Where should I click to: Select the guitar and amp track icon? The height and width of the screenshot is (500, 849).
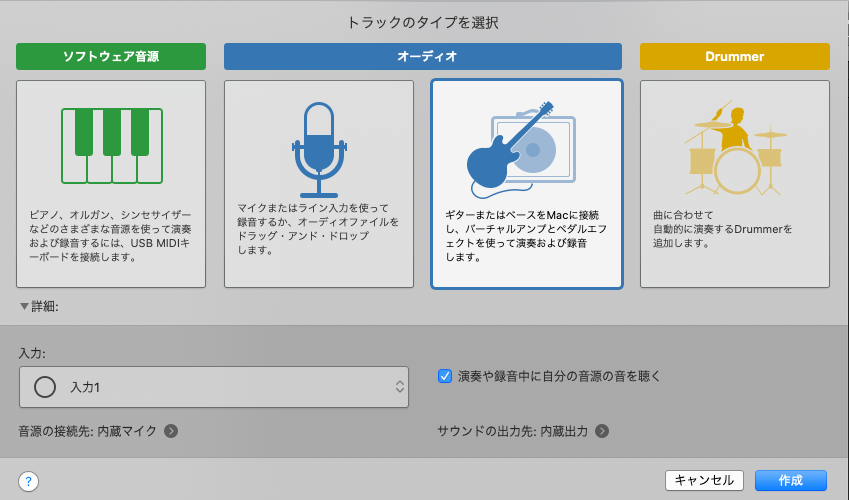click(x=521, y=150)
